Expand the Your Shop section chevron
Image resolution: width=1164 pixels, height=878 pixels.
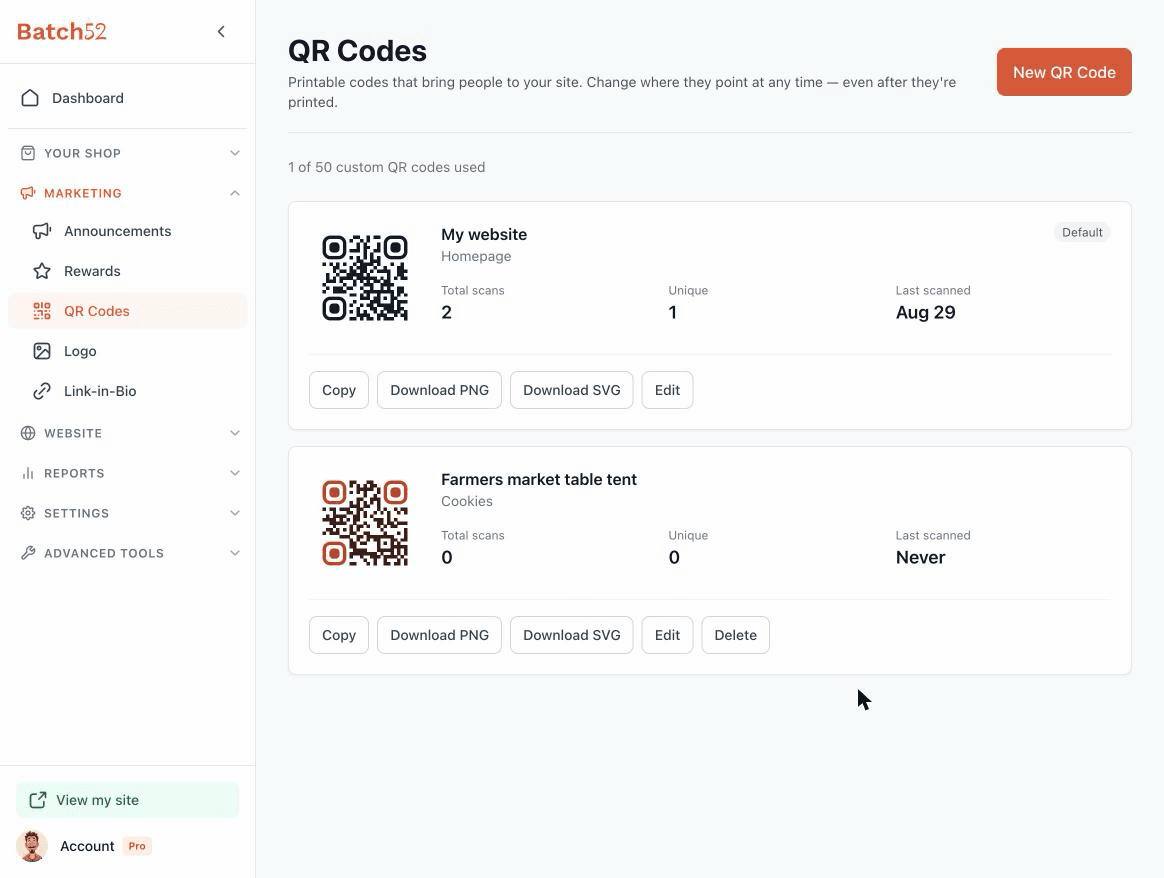coord(235,153)
